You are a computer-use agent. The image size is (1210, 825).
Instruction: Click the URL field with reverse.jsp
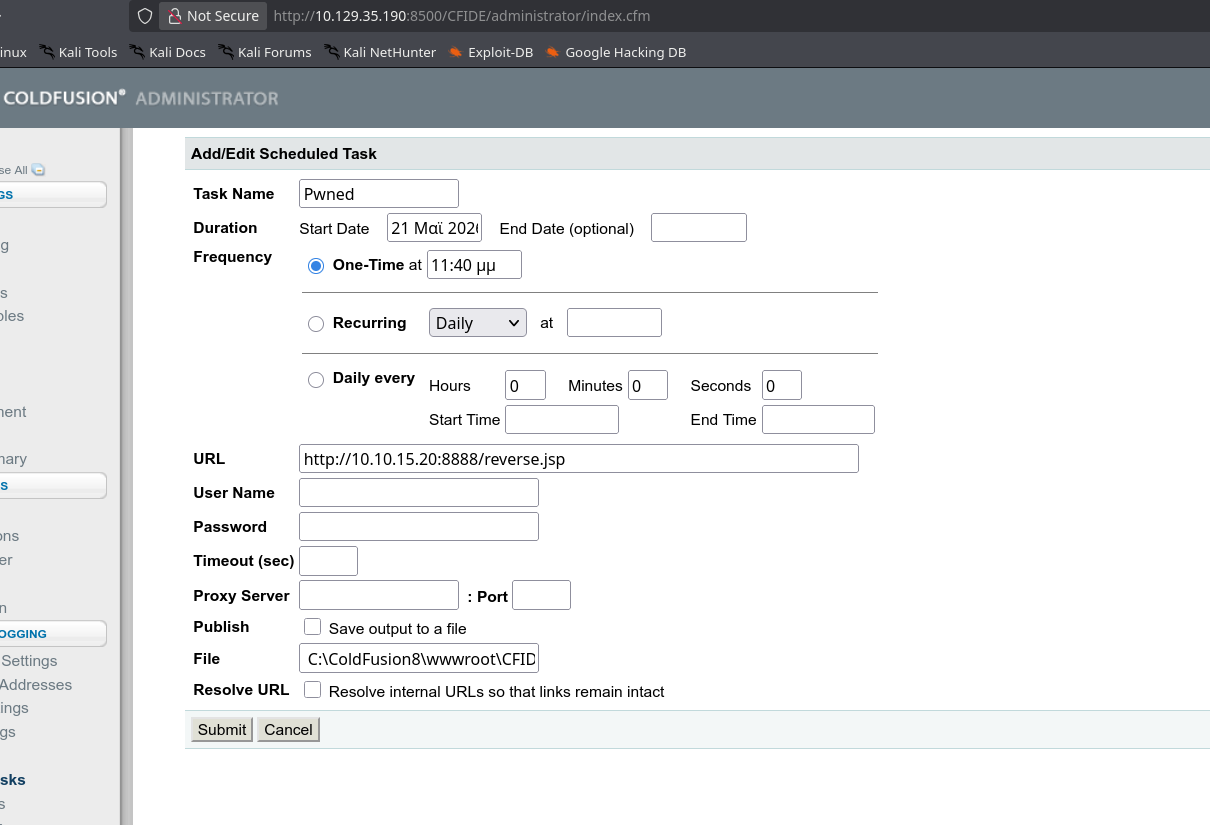[579, 458]
